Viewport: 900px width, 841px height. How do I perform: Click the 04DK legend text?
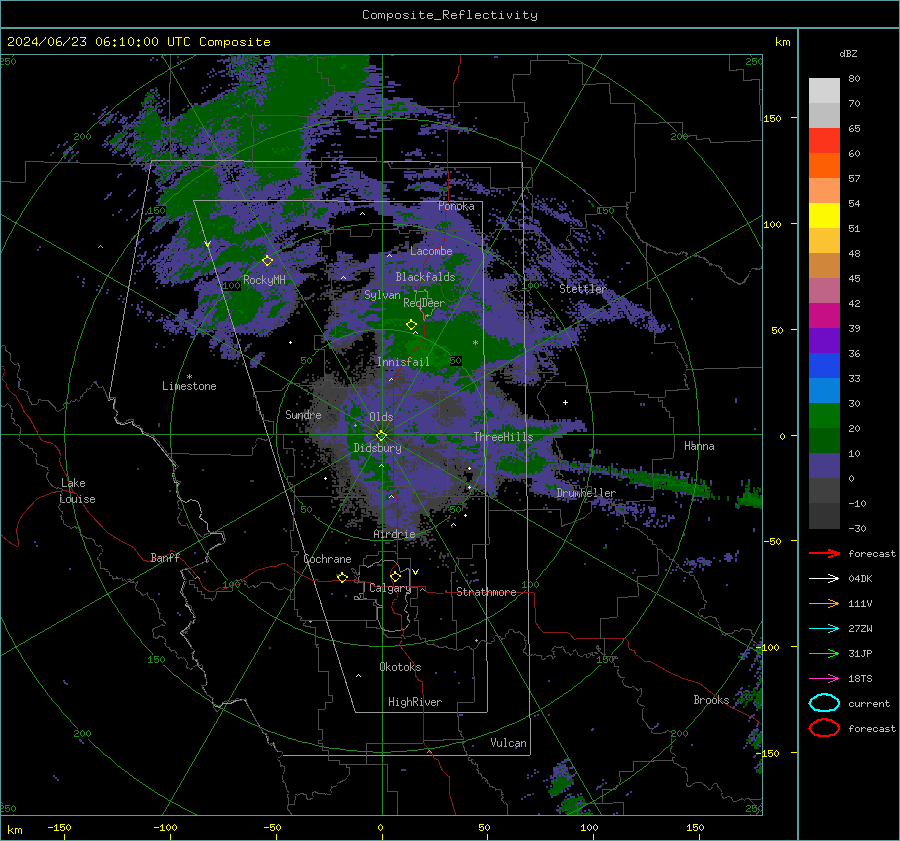pos(860,579)
